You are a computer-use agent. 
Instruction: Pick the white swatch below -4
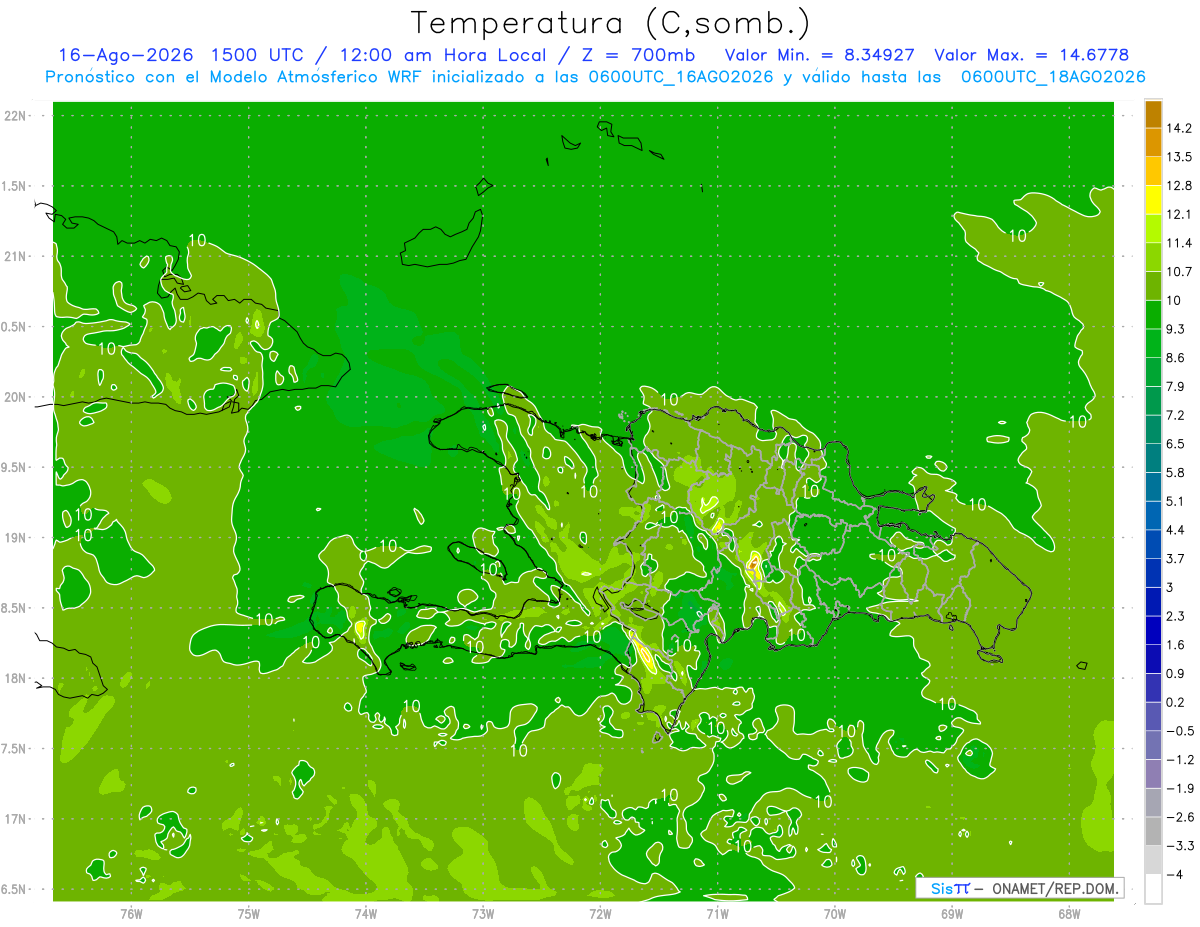(1153, 889)
